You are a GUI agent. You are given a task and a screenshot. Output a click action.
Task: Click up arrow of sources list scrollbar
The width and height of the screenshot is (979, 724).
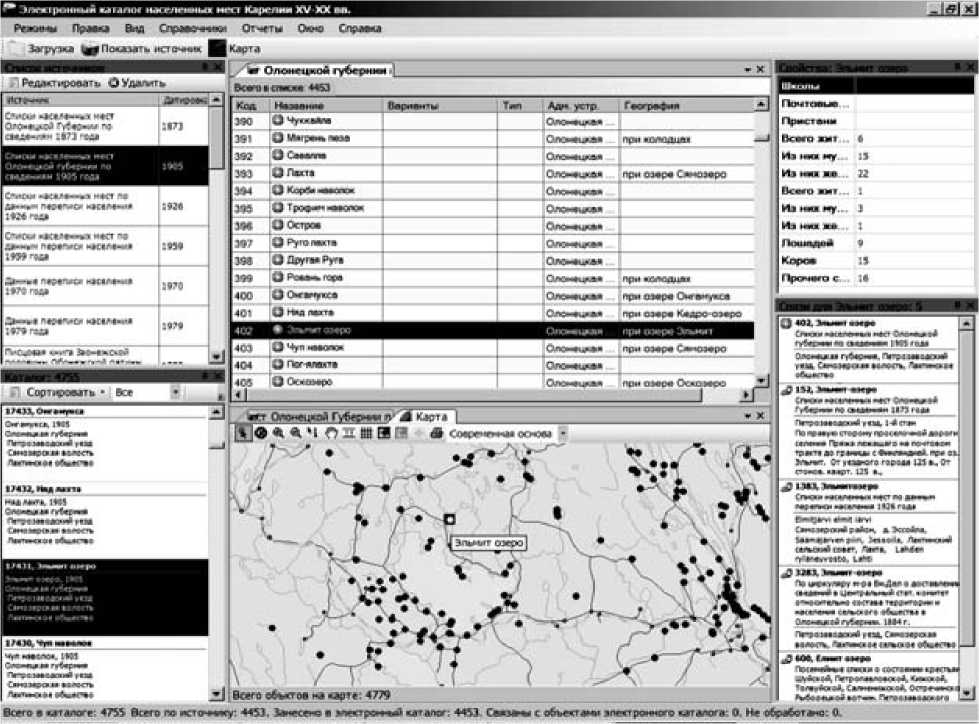tap(216, 100)
